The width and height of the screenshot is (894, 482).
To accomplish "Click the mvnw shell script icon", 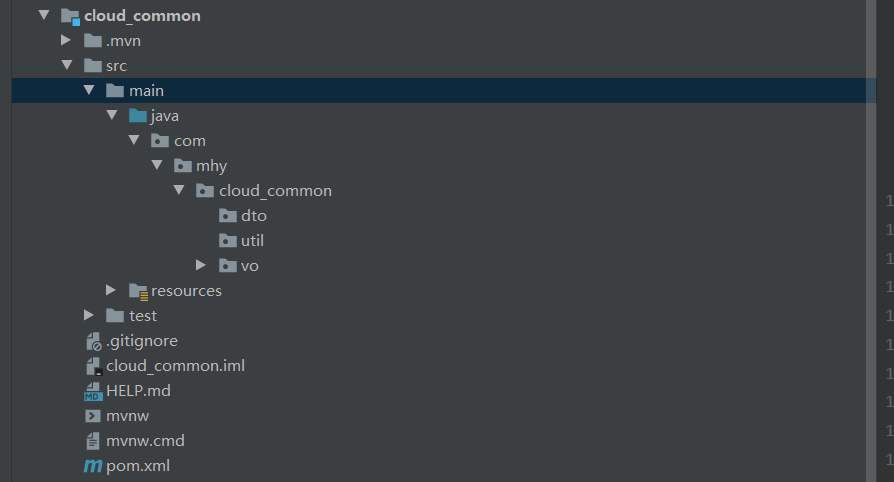I will pyautogui.click(x=92, y=416).
